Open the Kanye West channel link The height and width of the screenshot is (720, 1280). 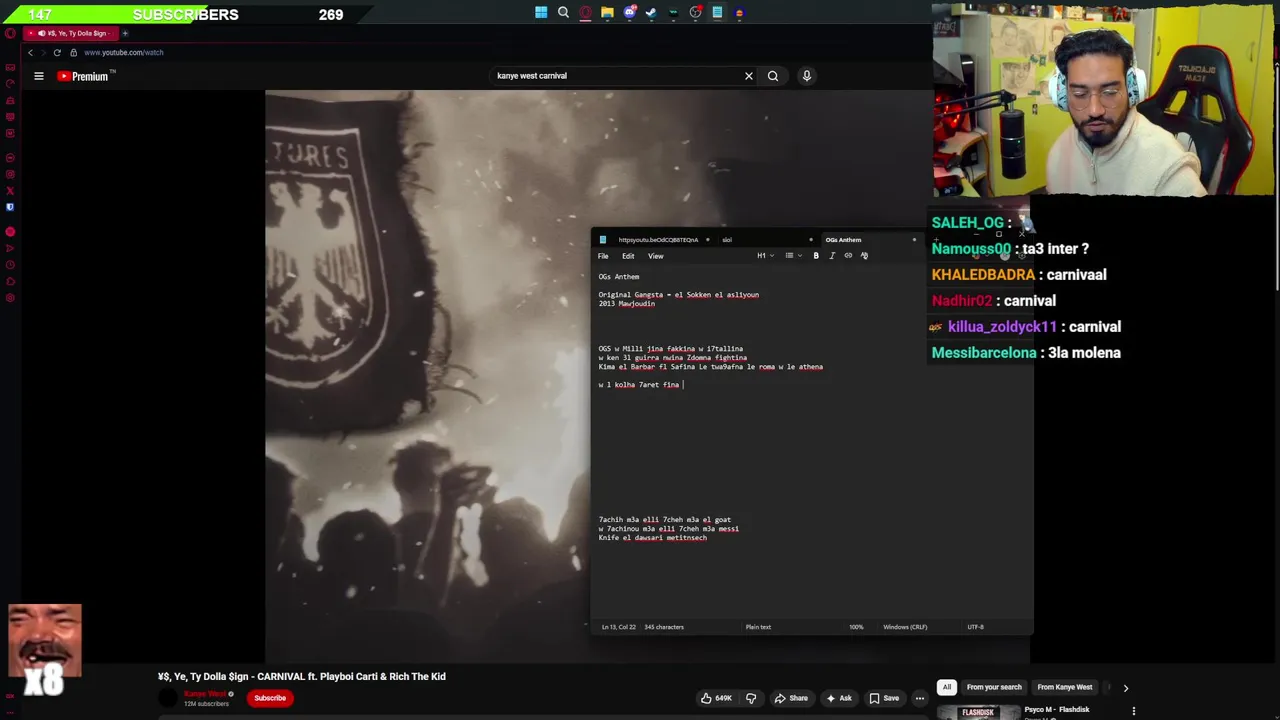coord(203,694)
